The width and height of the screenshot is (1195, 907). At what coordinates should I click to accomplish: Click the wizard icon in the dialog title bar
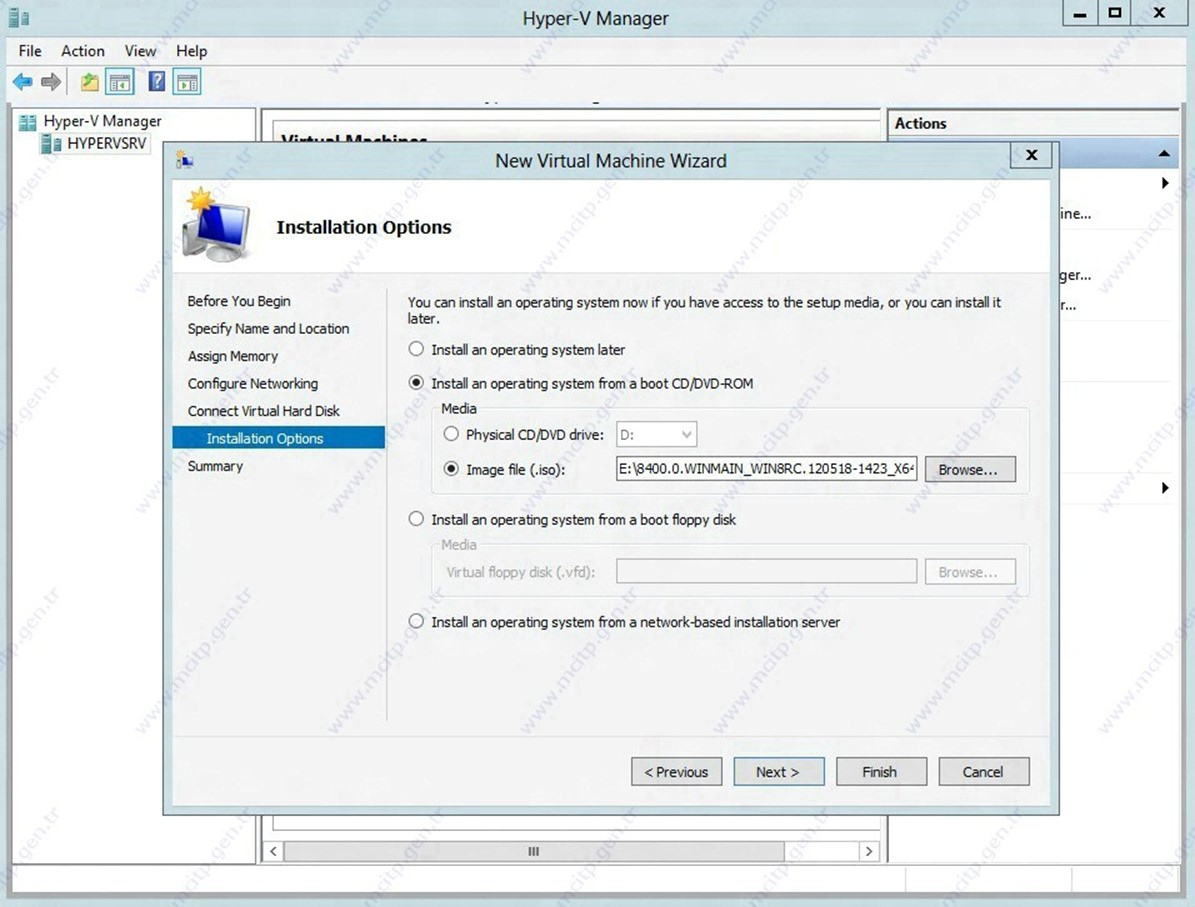(184, 160)
